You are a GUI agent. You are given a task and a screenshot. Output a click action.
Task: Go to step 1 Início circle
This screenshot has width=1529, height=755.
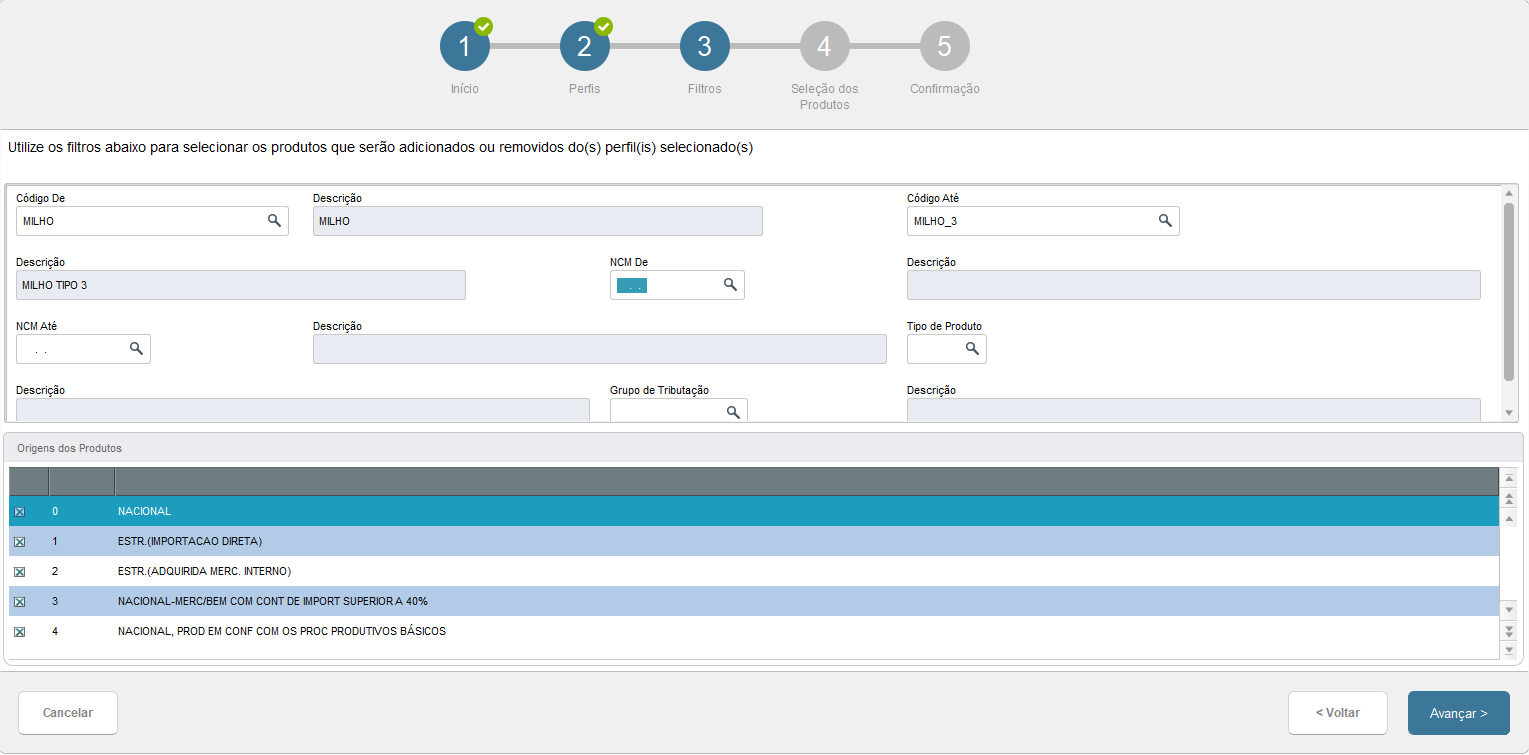point(465,46)
